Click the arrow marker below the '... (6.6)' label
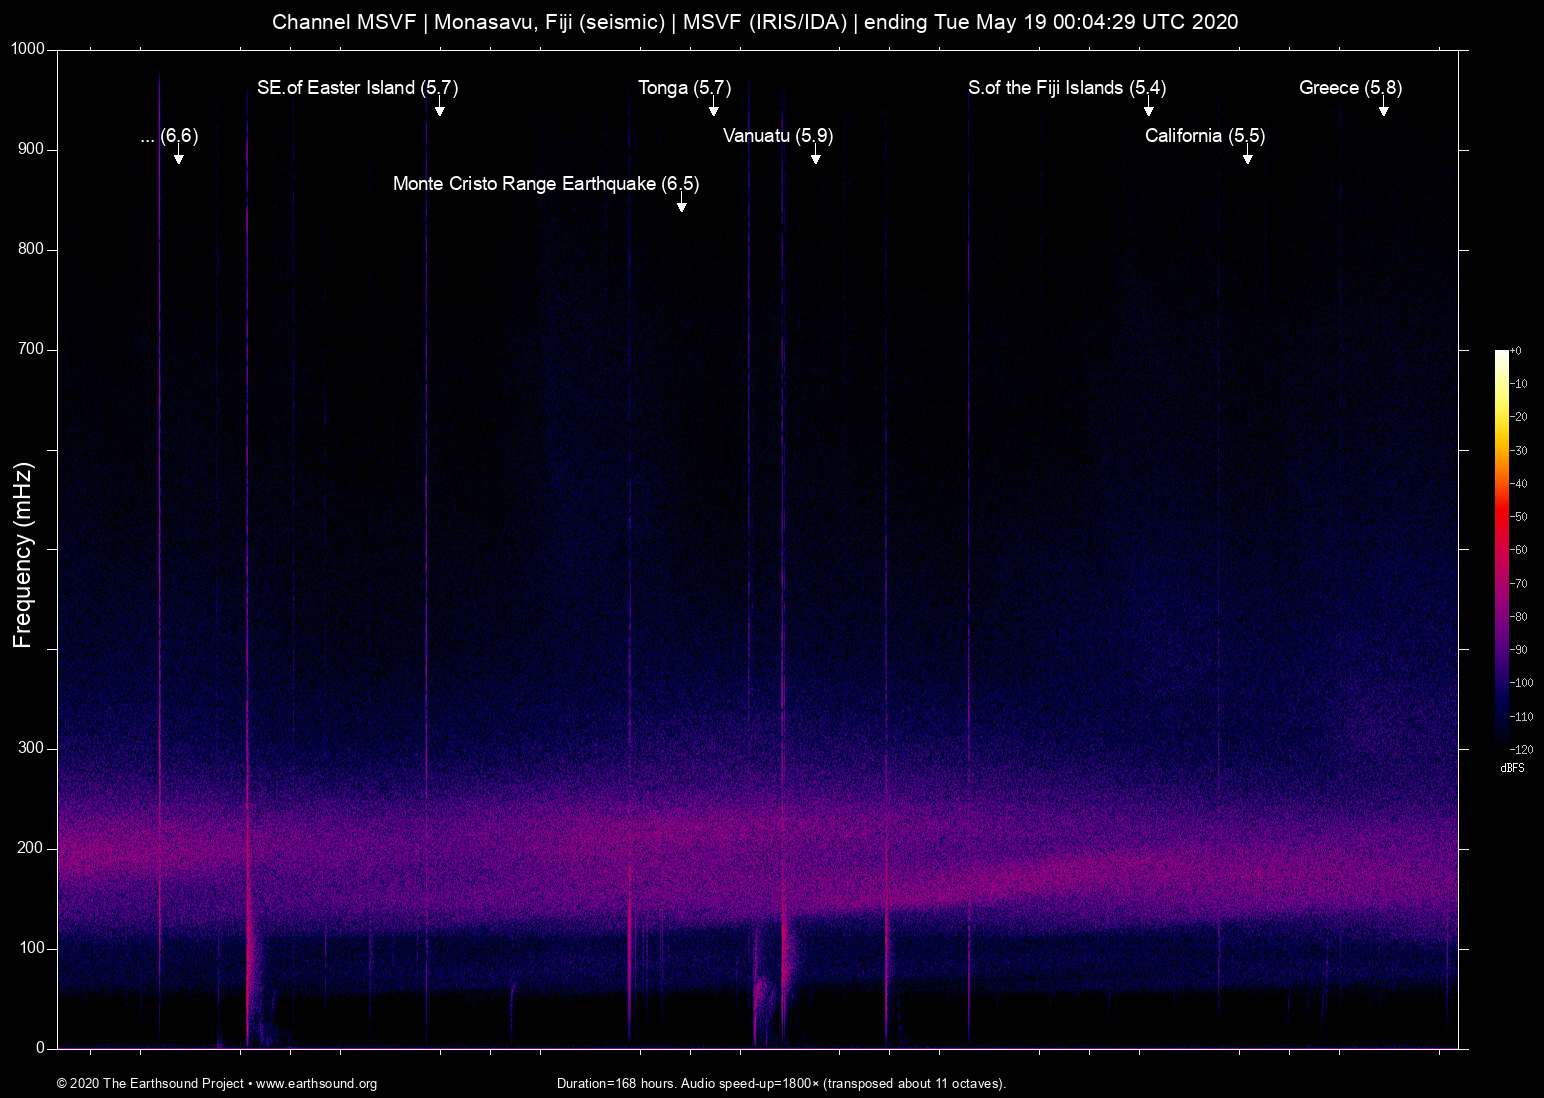Screen dimensions: 1544x1098 pos(178,154)
